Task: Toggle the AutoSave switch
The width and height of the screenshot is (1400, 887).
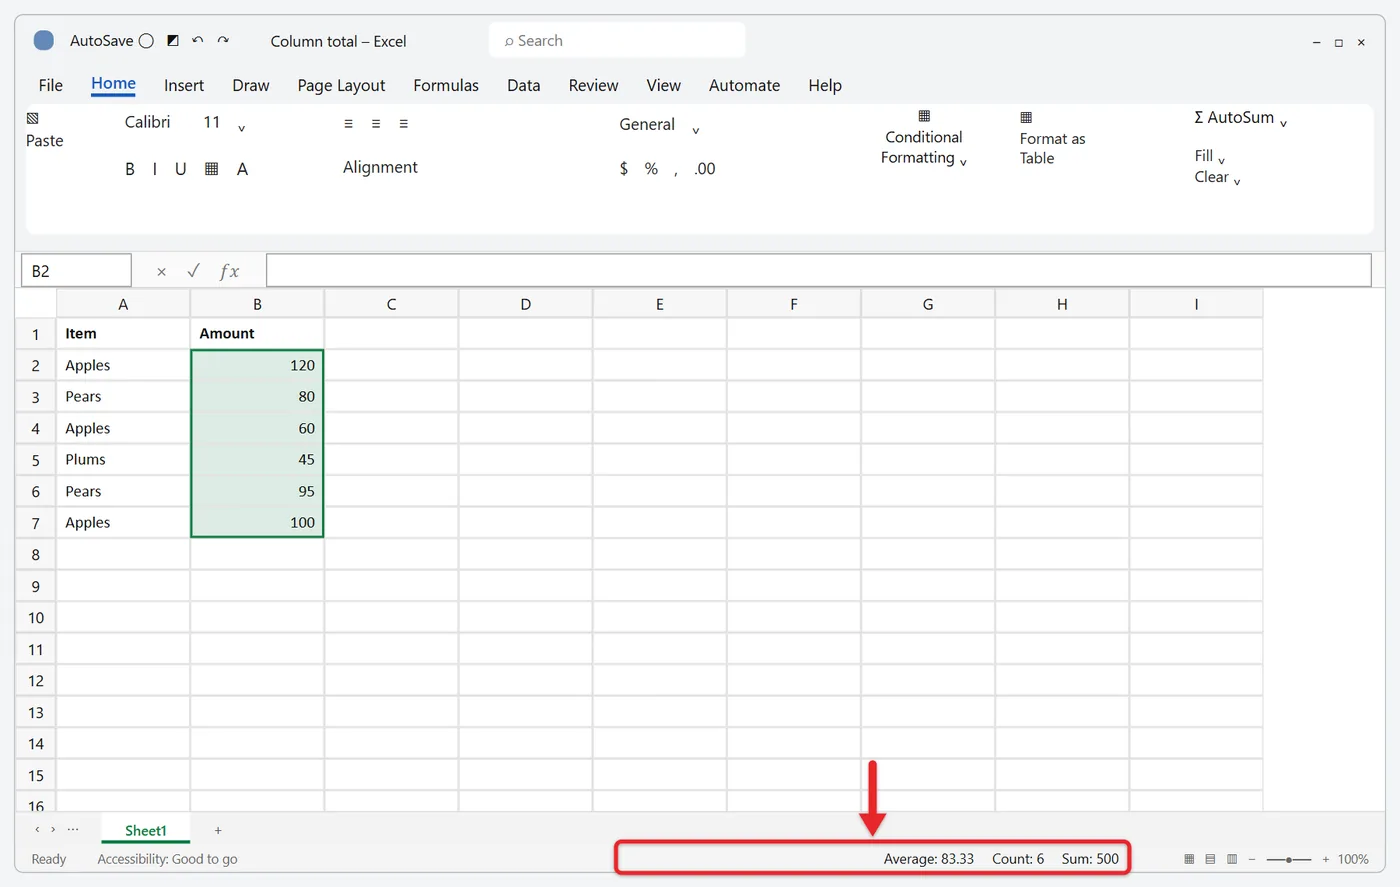Action: pos(146,41)
